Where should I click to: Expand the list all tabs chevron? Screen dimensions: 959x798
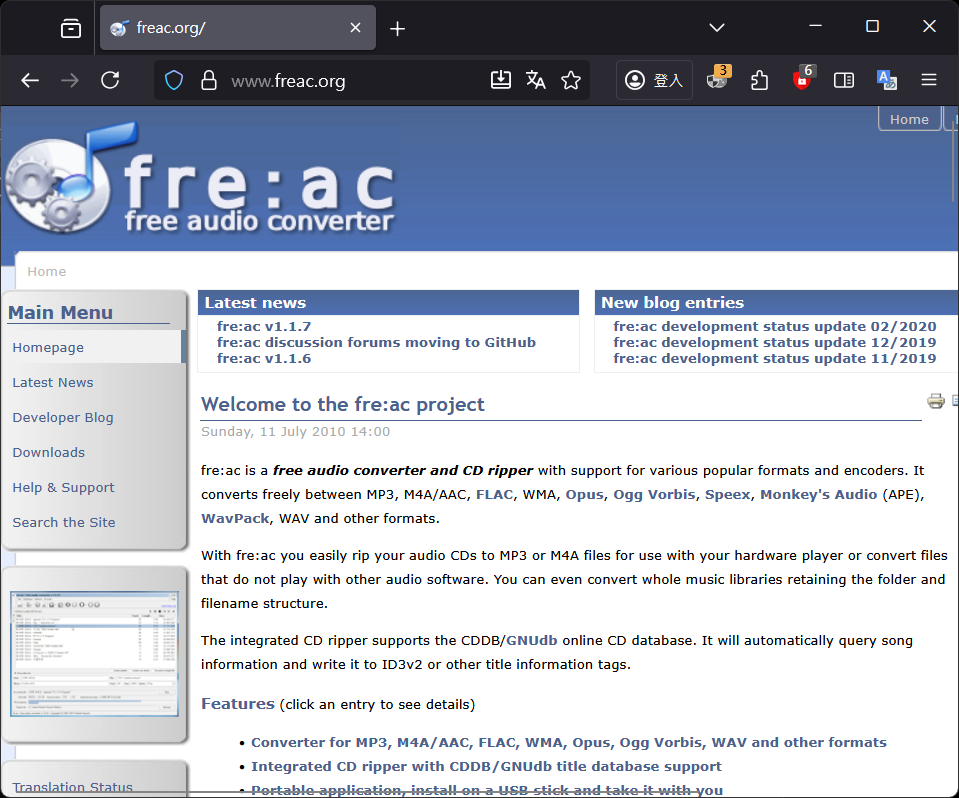(x=716, y=27)
